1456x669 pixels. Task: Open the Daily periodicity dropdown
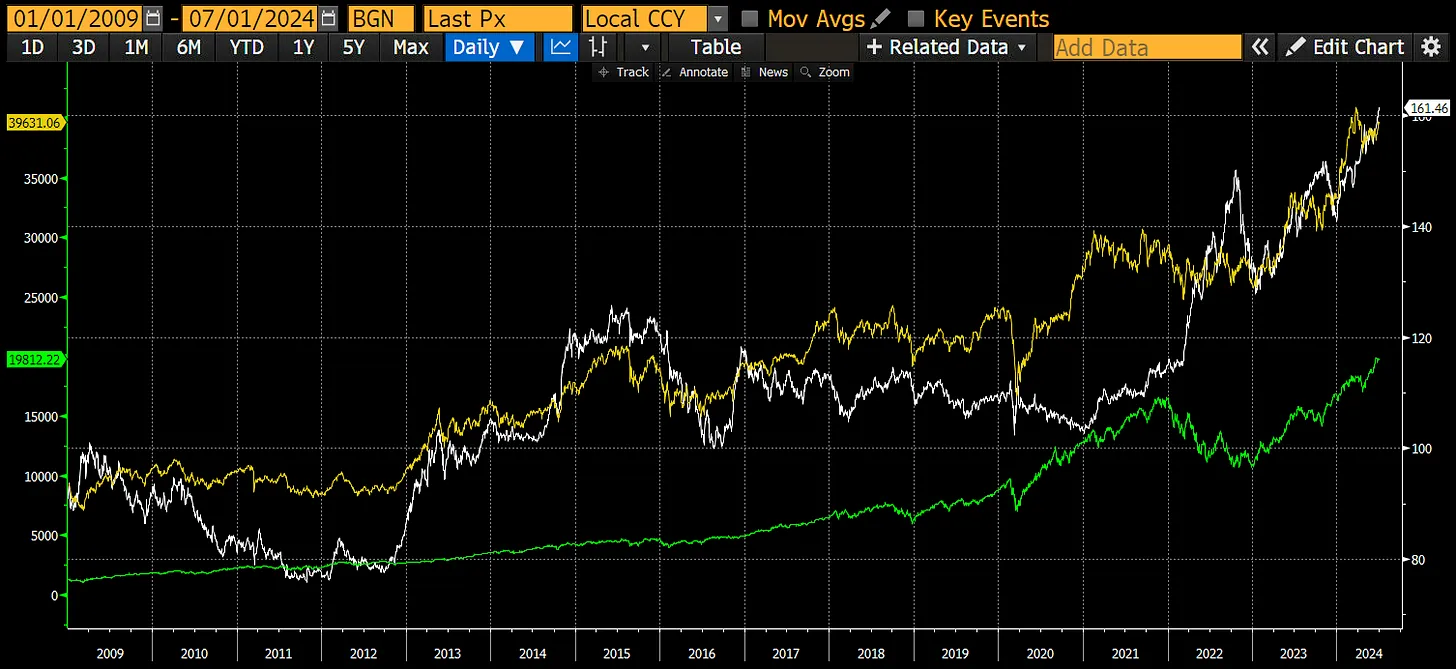[x=489, y=46]
